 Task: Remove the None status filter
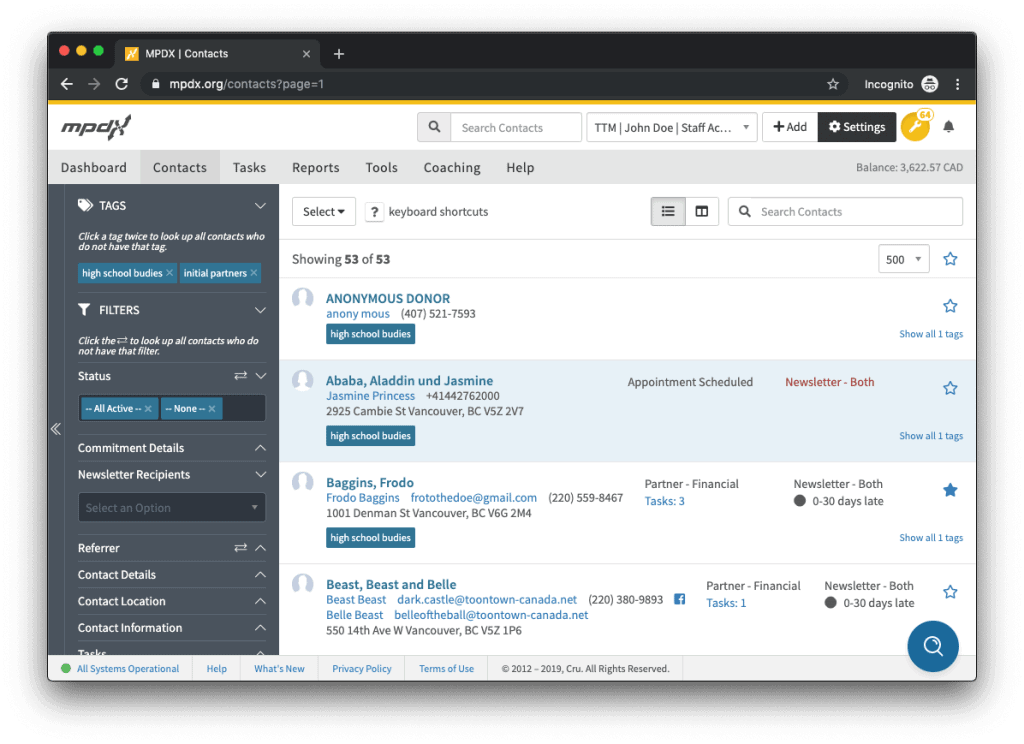tap(212, 408)
